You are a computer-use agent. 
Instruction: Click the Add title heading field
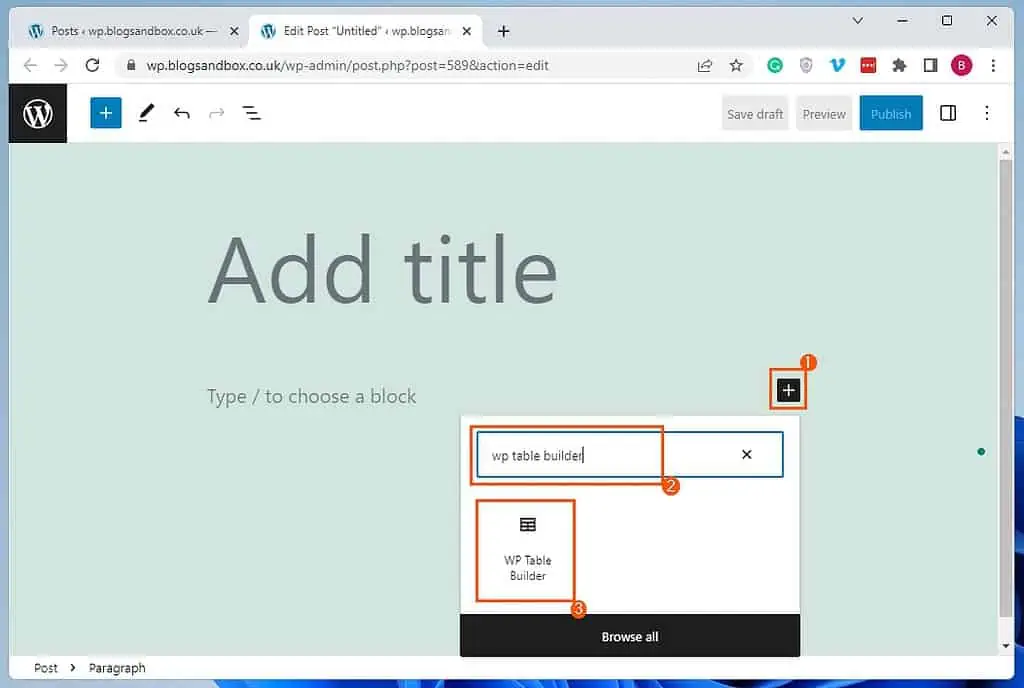383,269
